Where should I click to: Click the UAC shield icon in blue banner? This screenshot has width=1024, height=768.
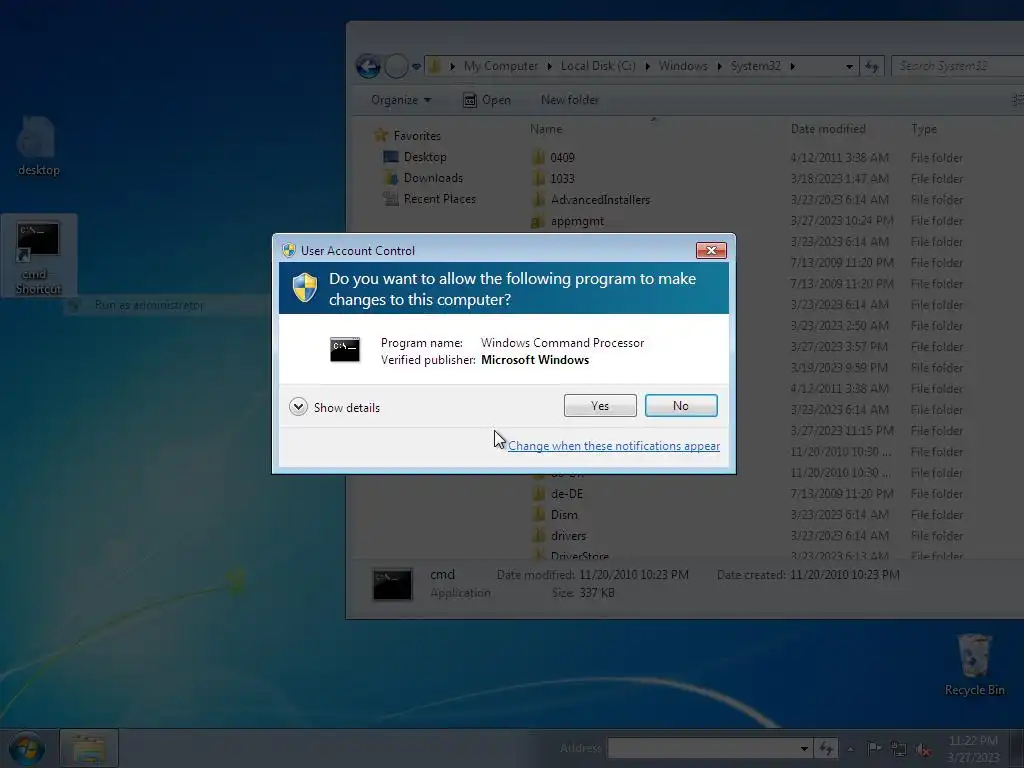[304, 287]
